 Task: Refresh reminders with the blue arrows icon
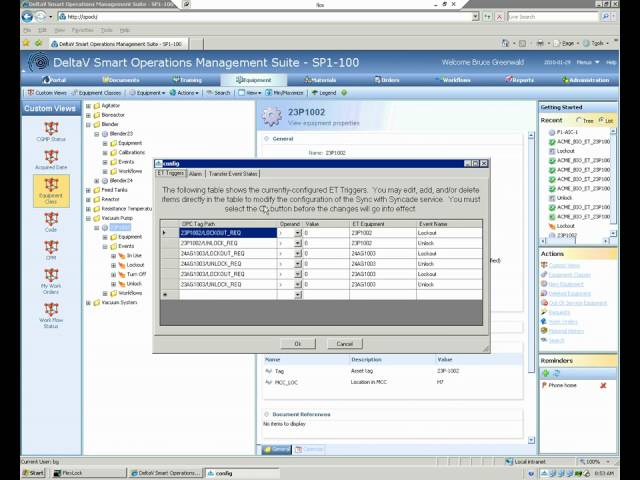pyautogui.click(x=556, y=373)
